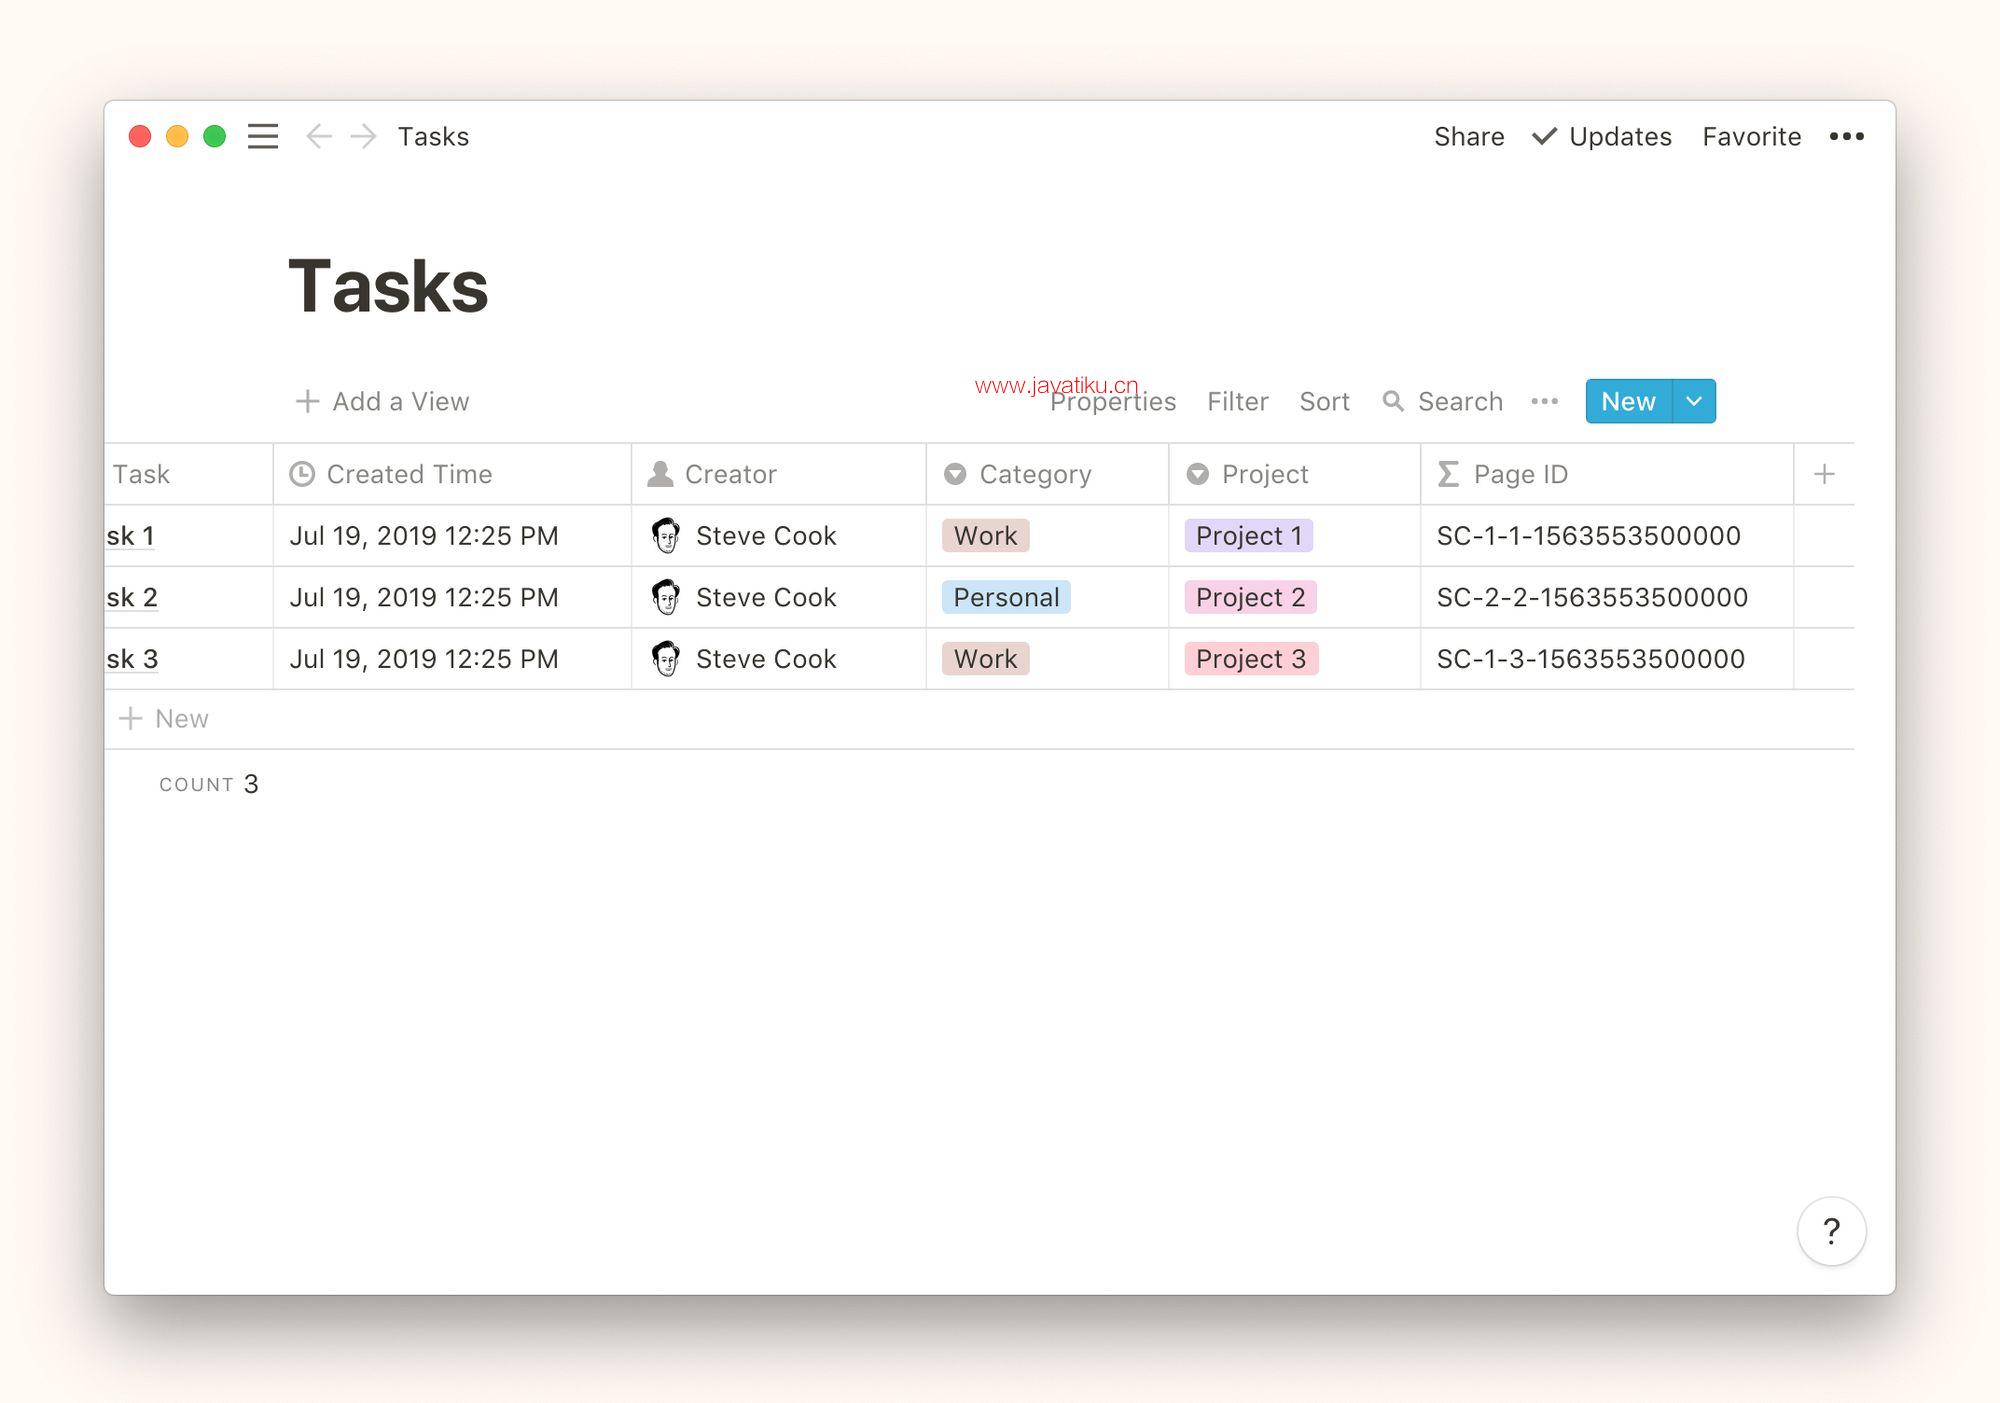Image resolution: width=2000 pixels, height=1403 pixels.
Task: Click page ID SC-1-3-1563553500000
Action: pyautogui.click(x=1591, y=659)
